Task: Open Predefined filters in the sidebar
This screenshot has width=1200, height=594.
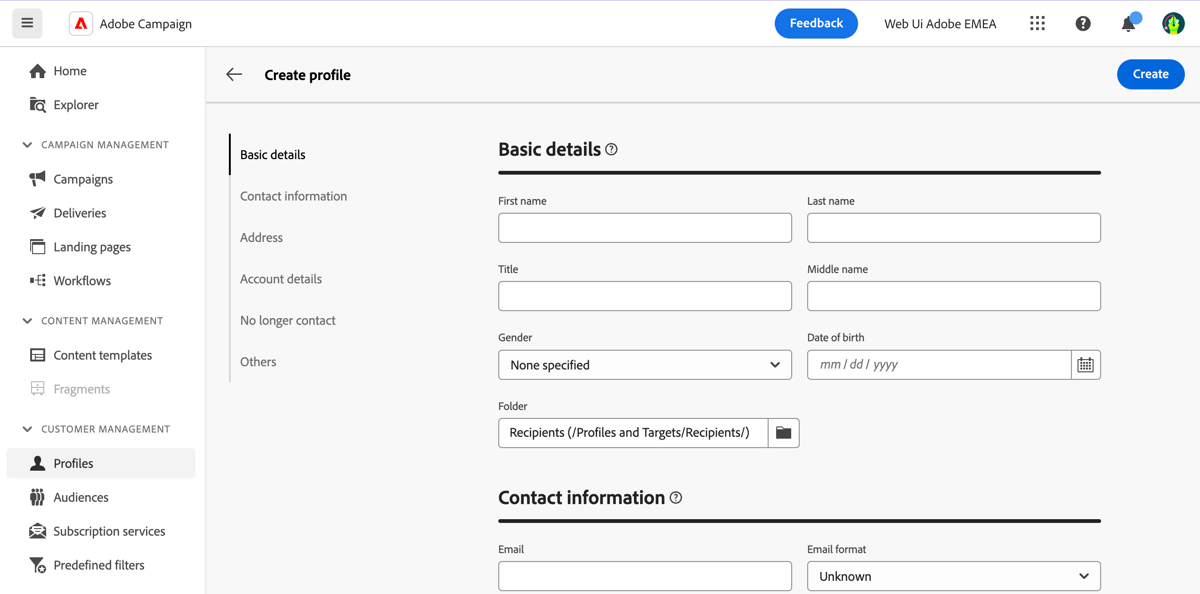Action: point(37,565)
